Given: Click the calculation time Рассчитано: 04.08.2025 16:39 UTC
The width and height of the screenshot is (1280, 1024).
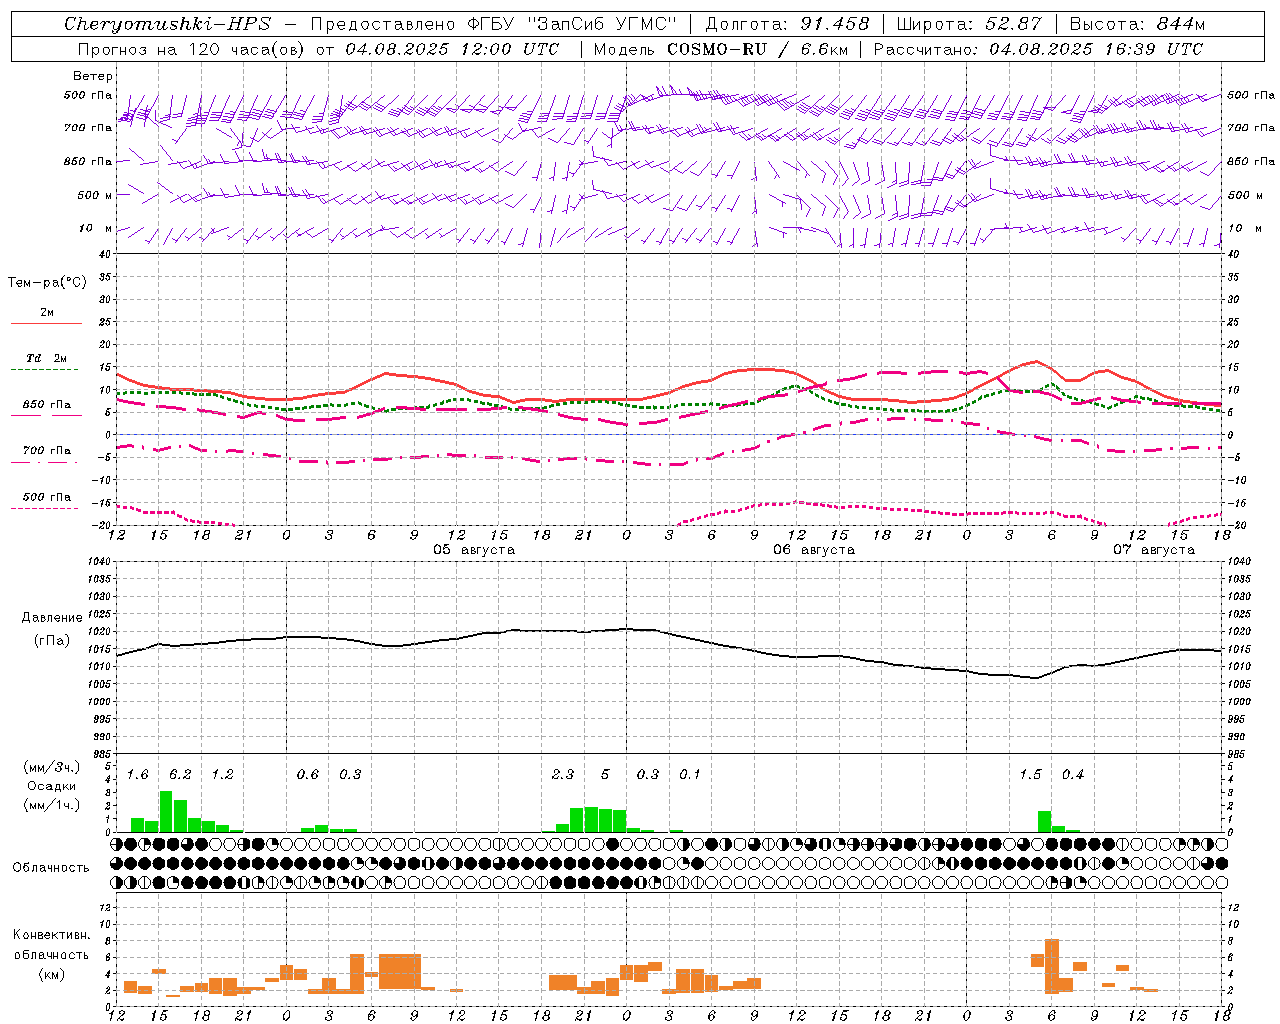Looking at the screenshot, I should (x=1038, y=49).
